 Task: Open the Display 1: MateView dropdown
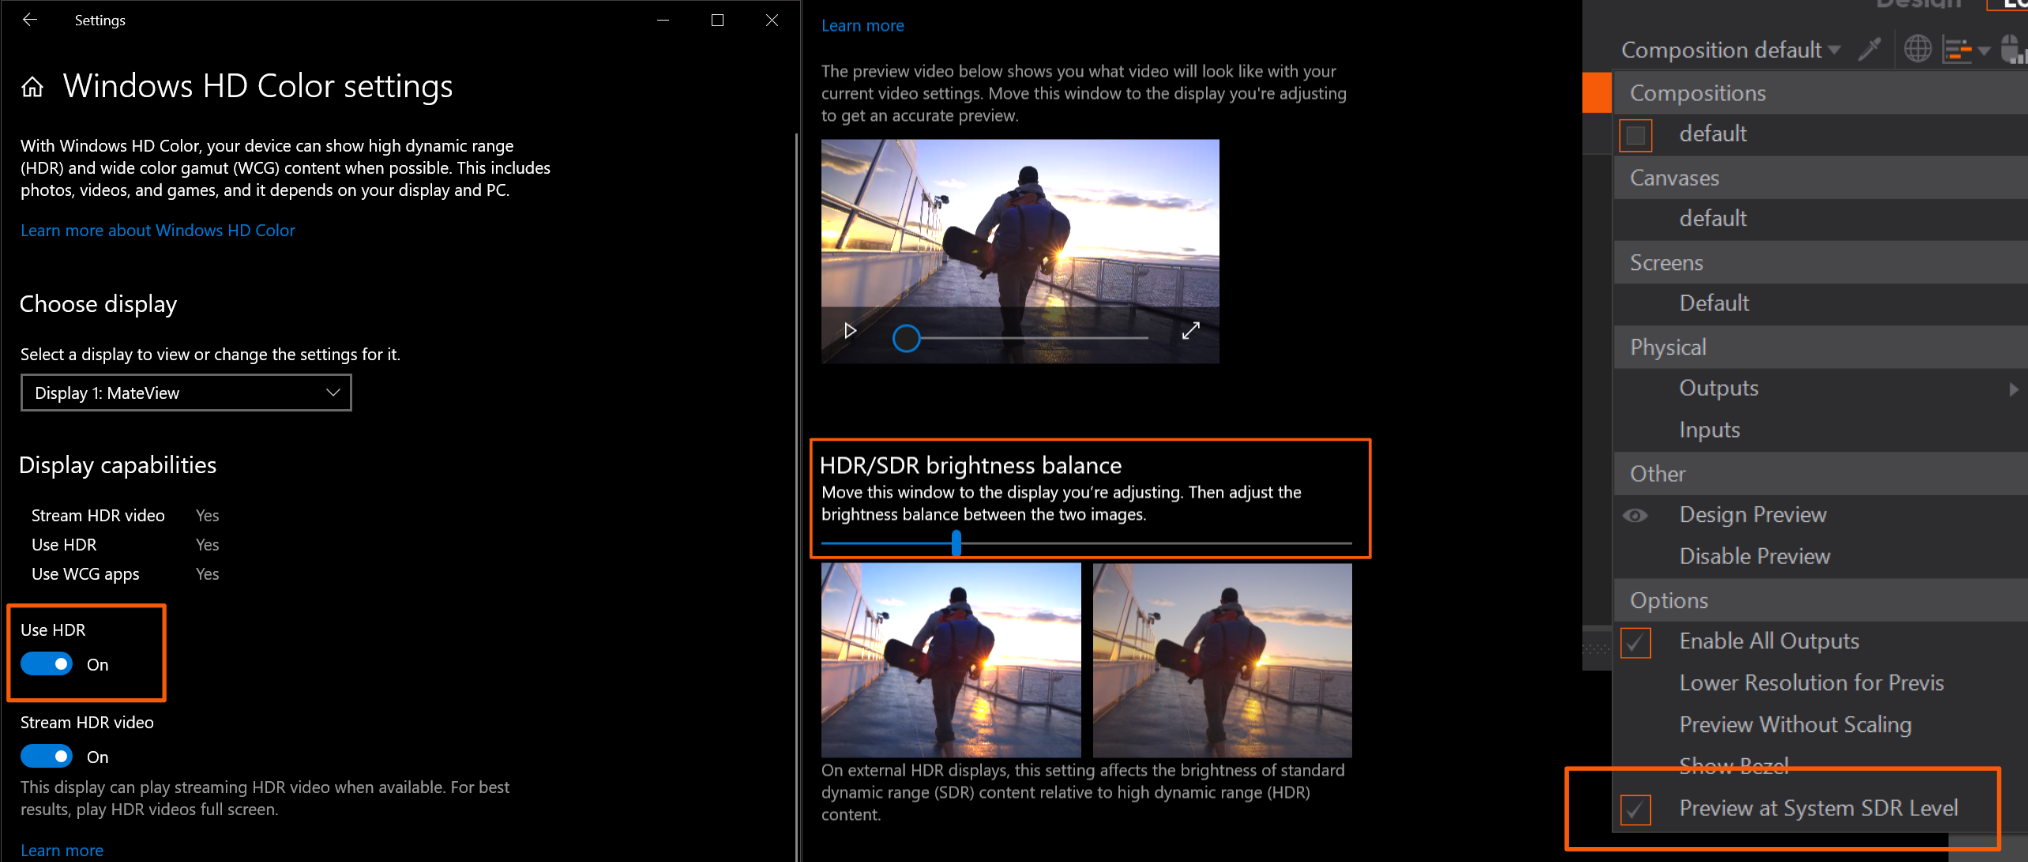pos(186,393)
